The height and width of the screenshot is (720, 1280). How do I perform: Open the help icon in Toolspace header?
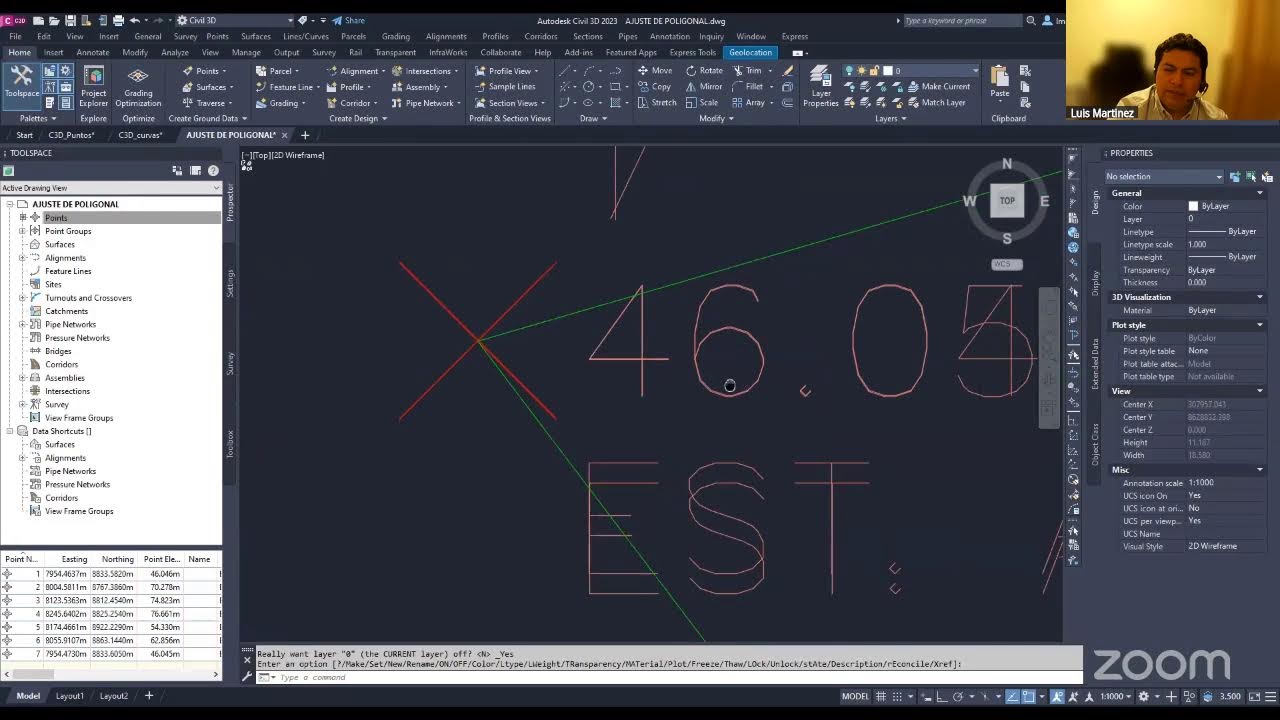[x=213, y=171]
